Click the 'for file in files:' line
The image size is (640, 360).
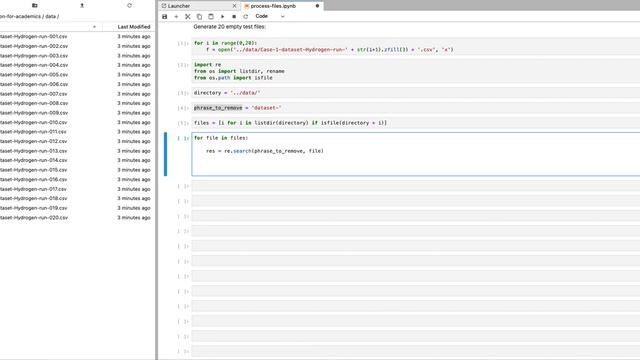coord(221,138)
